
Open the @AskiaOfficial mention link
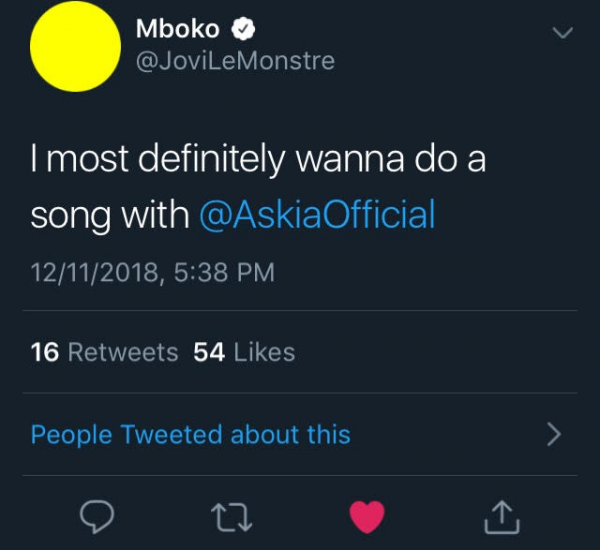coord(319,215)
